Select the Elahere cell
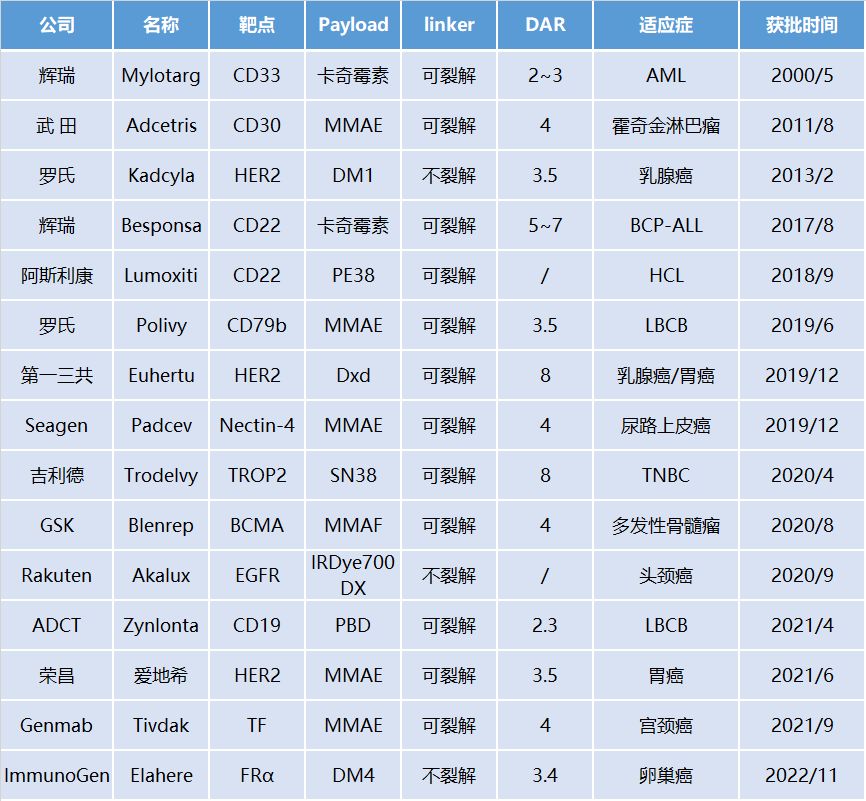The height and width of the screenshot is (801, 866). [161, 776]
